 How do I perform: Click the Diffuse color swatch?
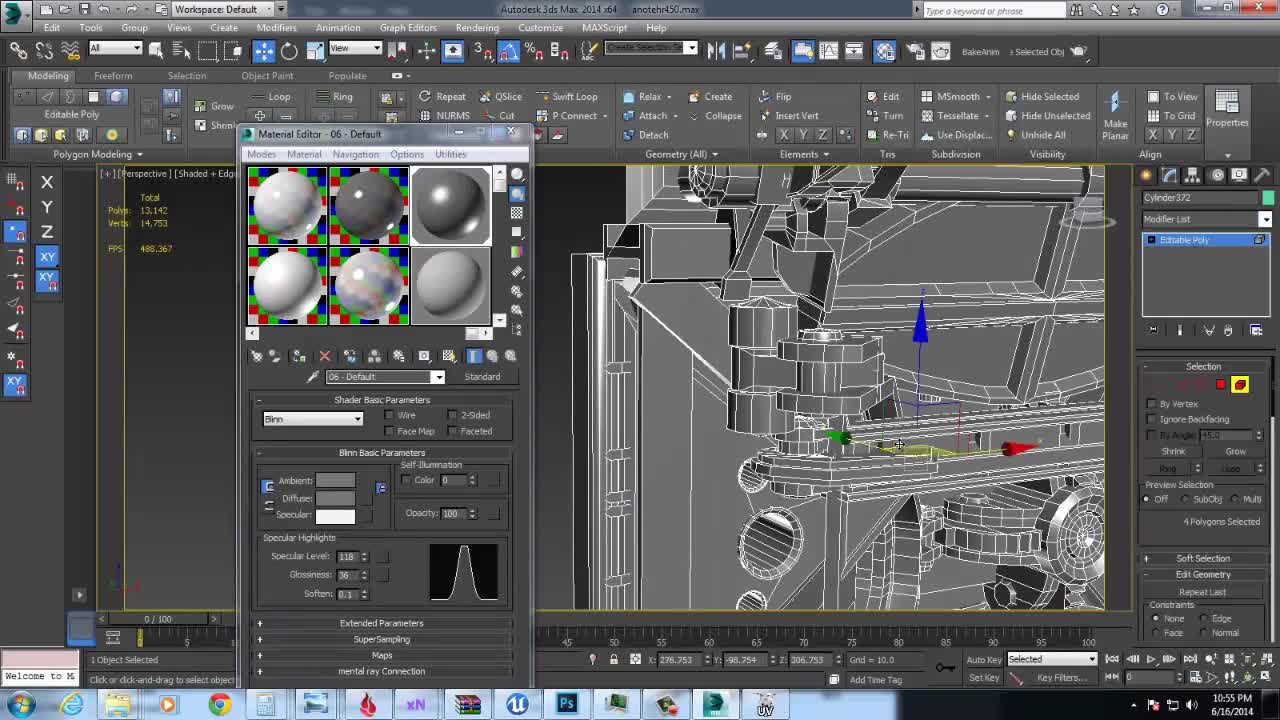point(335,498)
